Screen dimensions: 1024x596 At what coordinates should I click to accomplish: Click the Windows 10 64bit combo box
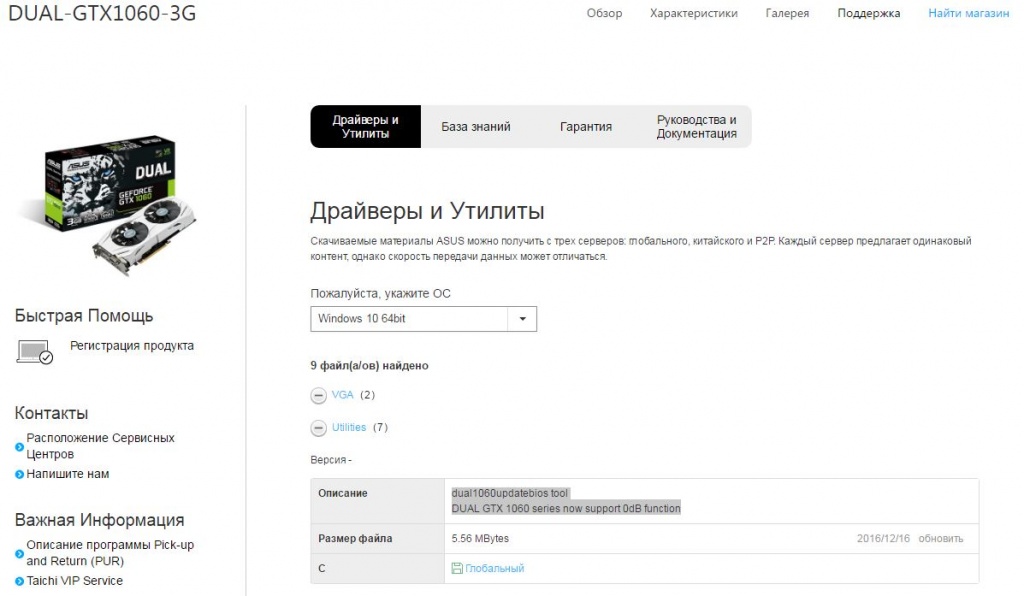[423, 319]
